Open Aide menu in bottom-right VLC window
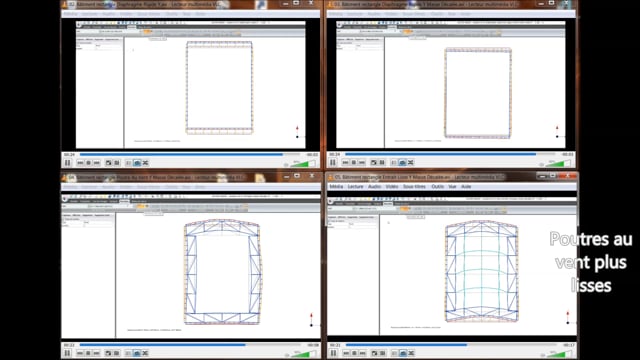640x360 pixels. click(x=466, y=187)
